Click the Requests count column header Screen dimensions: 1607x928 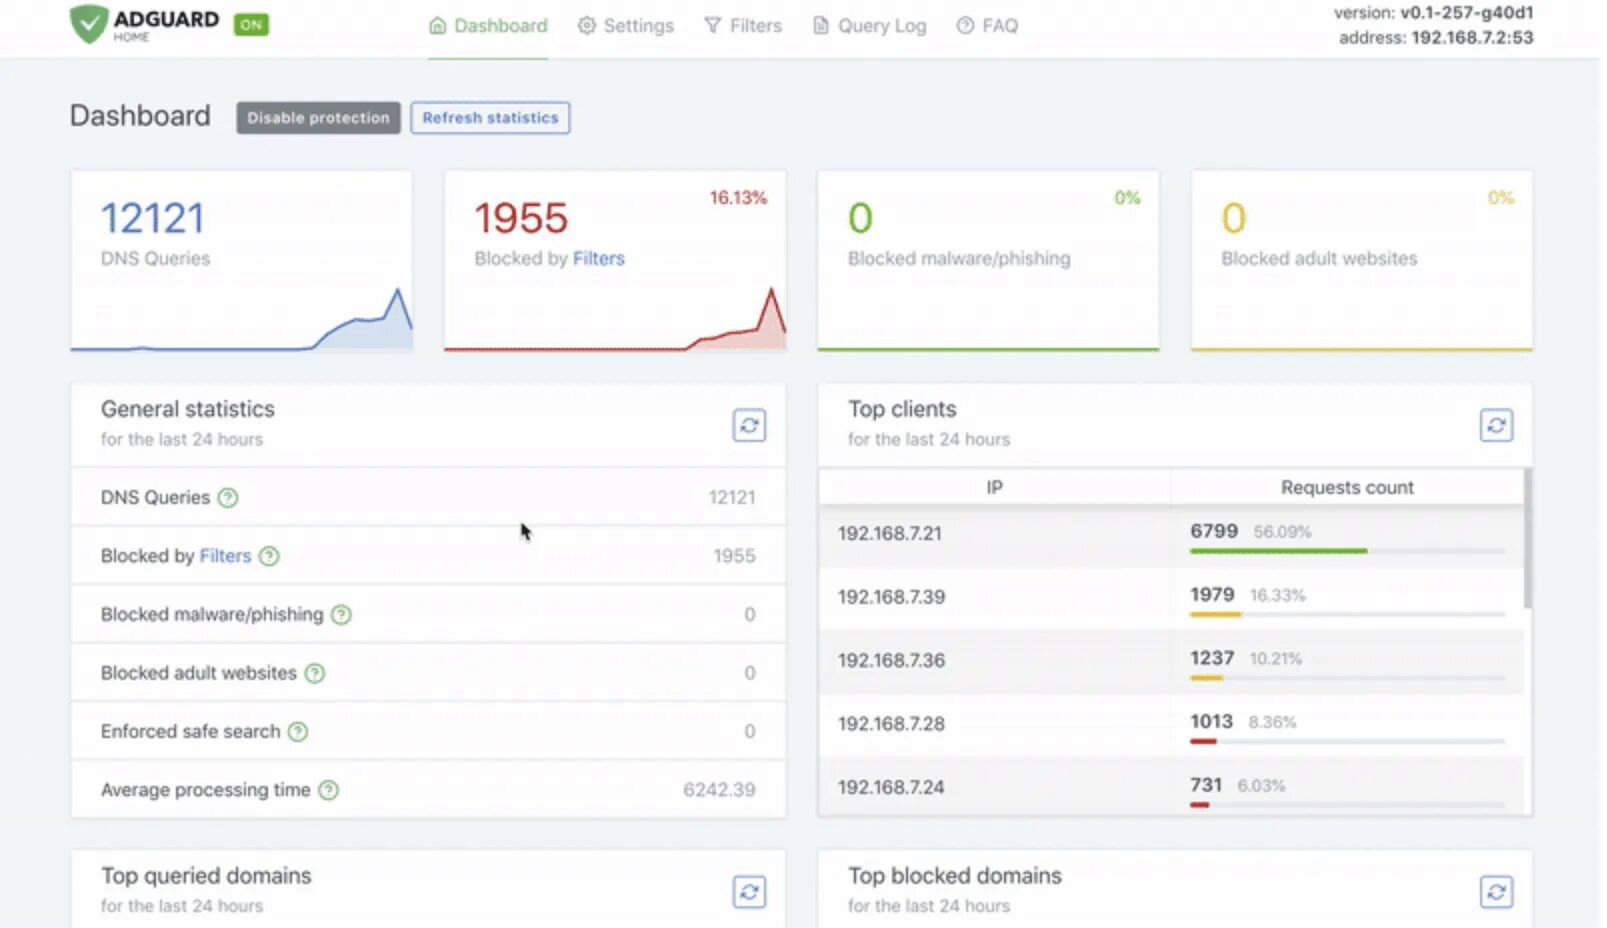1347,488
